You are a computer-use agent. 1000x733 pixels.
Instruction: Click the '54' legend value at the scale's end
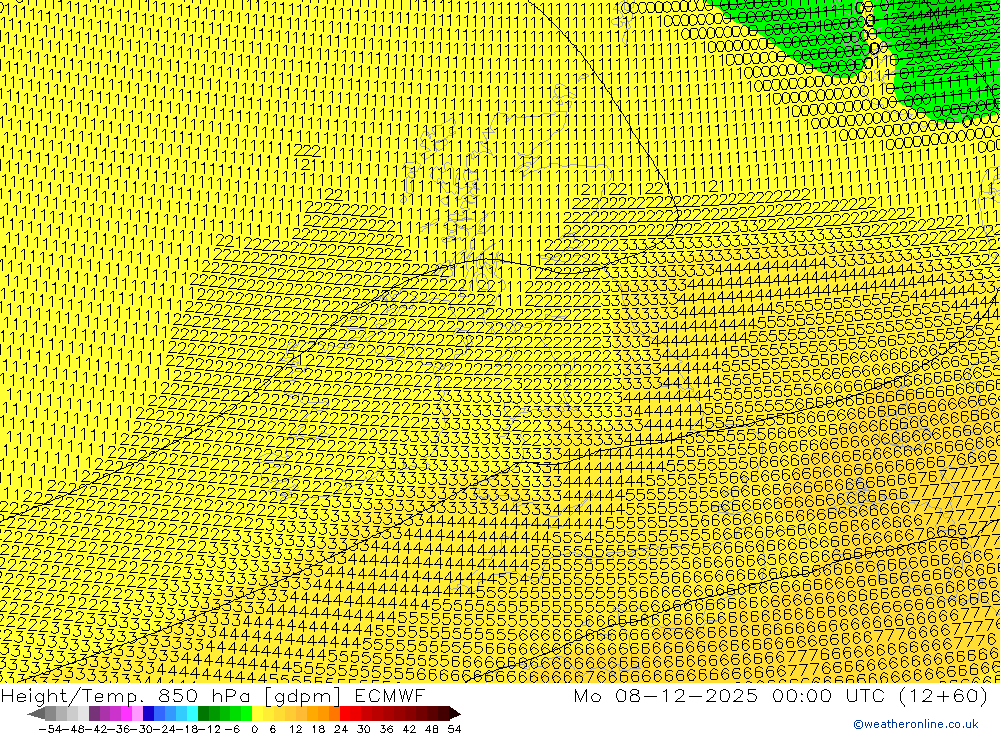(x=454, y=729)
